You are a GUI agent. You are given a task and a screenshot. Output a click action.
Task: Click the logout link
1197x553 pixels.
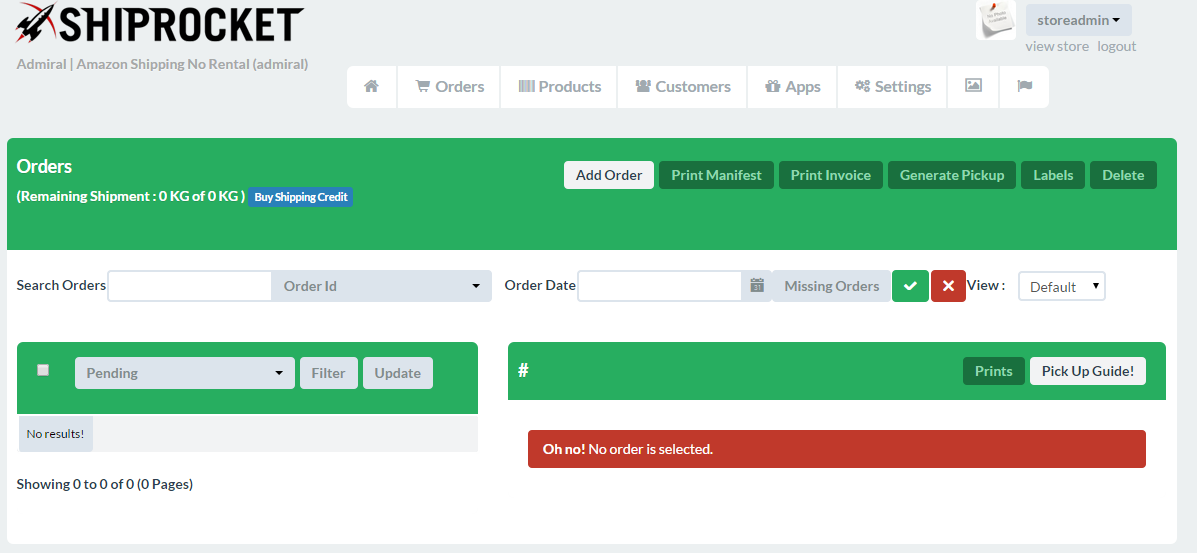point(1116,46)
